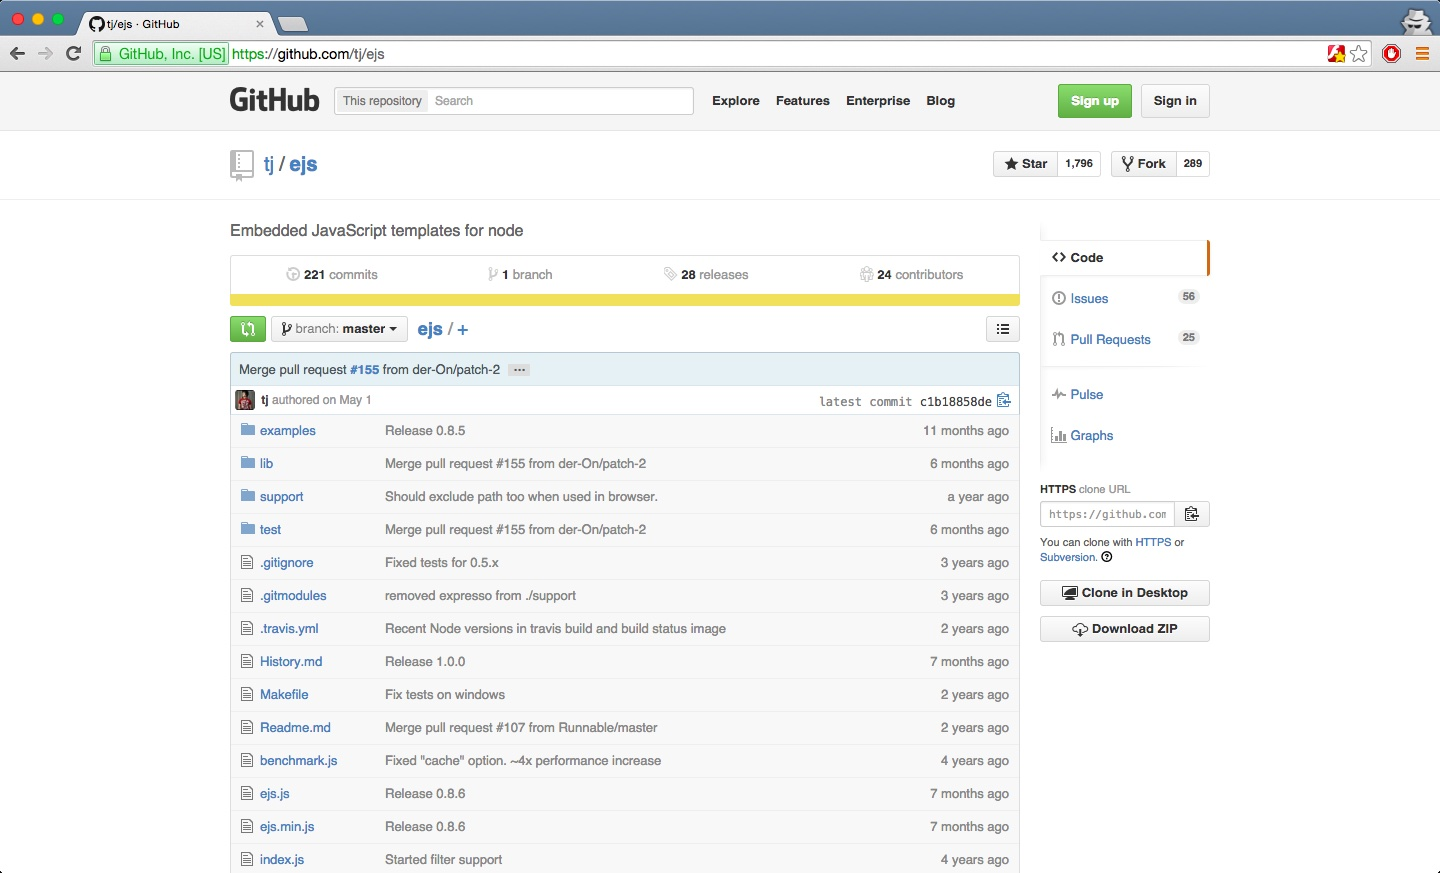The width and height of the screenshot is (1440, 873).
Task: Click the repository search field
Action: tap(560, 101)
